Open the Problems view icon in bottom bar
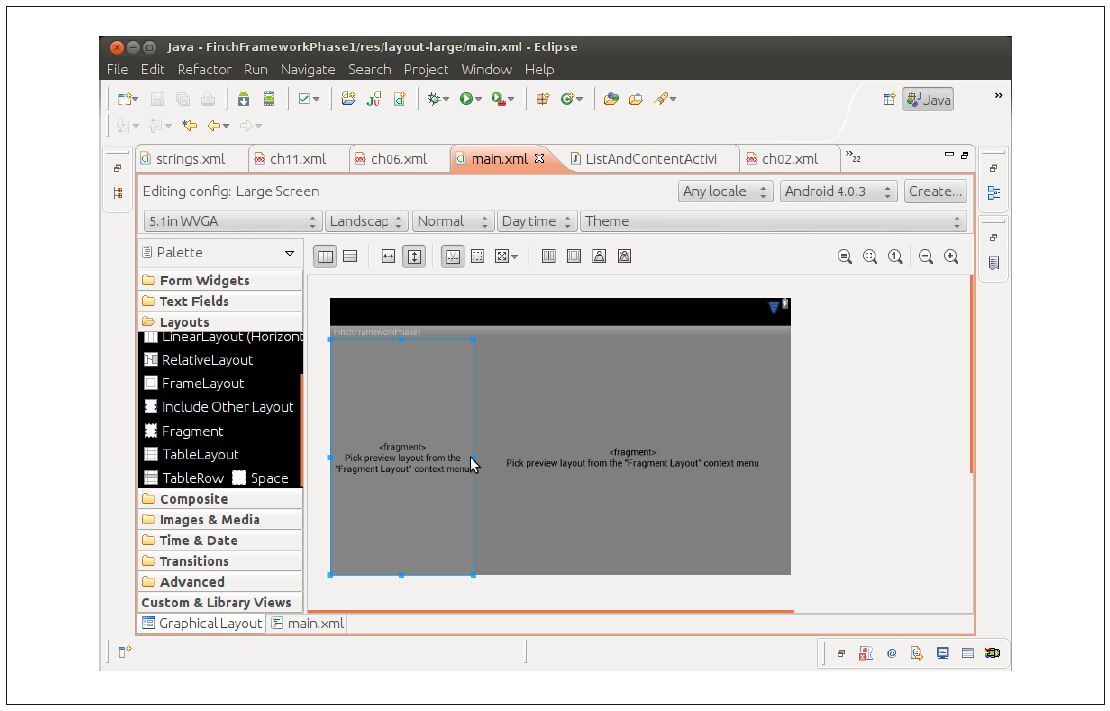The height and width of the screenshot is (711, 1110). (x=865, y=654)
